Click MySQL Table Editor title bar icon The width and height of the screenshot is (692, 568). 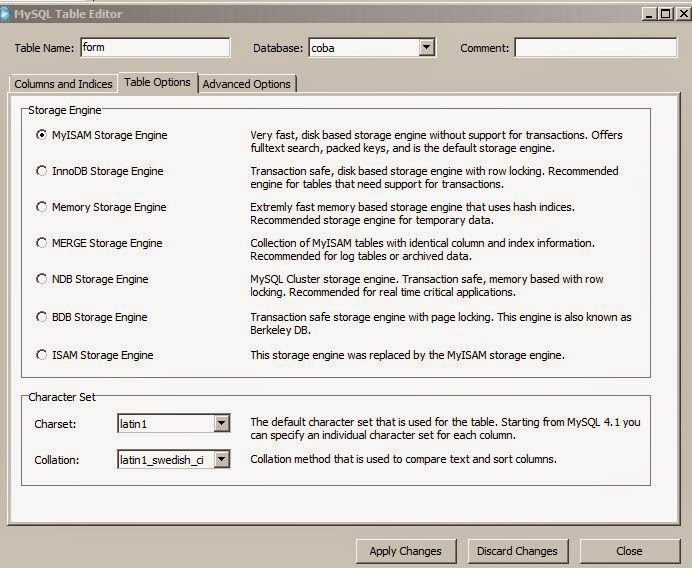click(x=4, y=14)
